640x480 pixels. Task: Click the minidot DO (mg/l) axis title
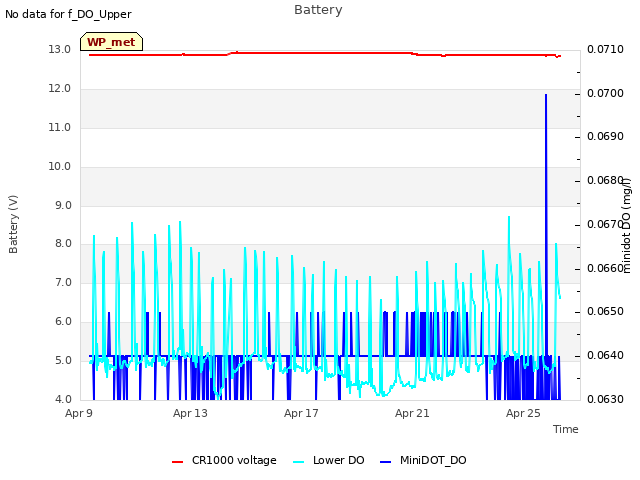pyautogui.click(x=627, y=225)
